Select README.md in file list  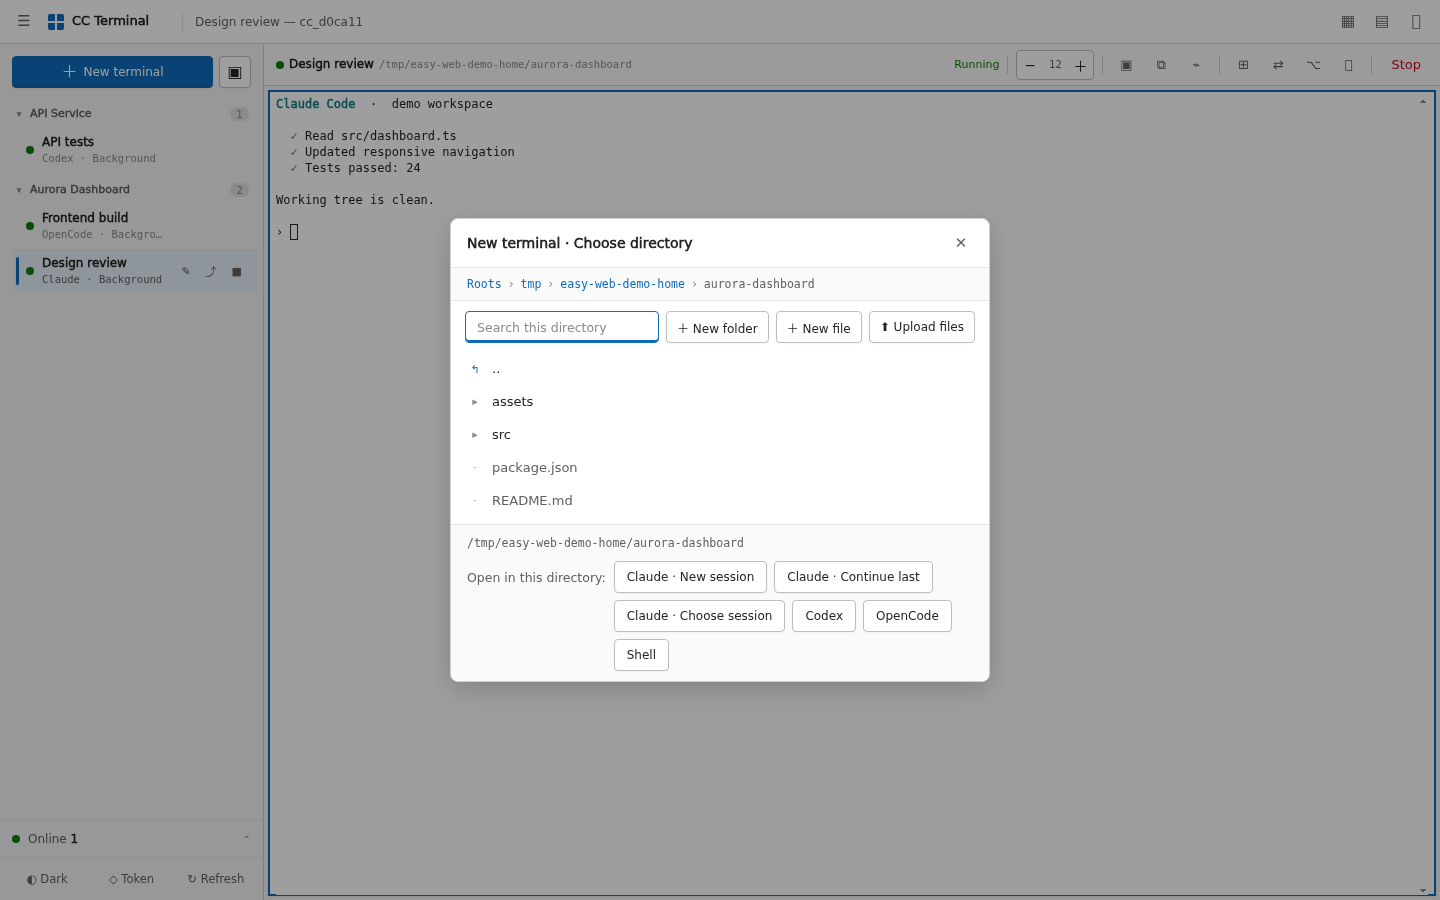pos(720,501)
